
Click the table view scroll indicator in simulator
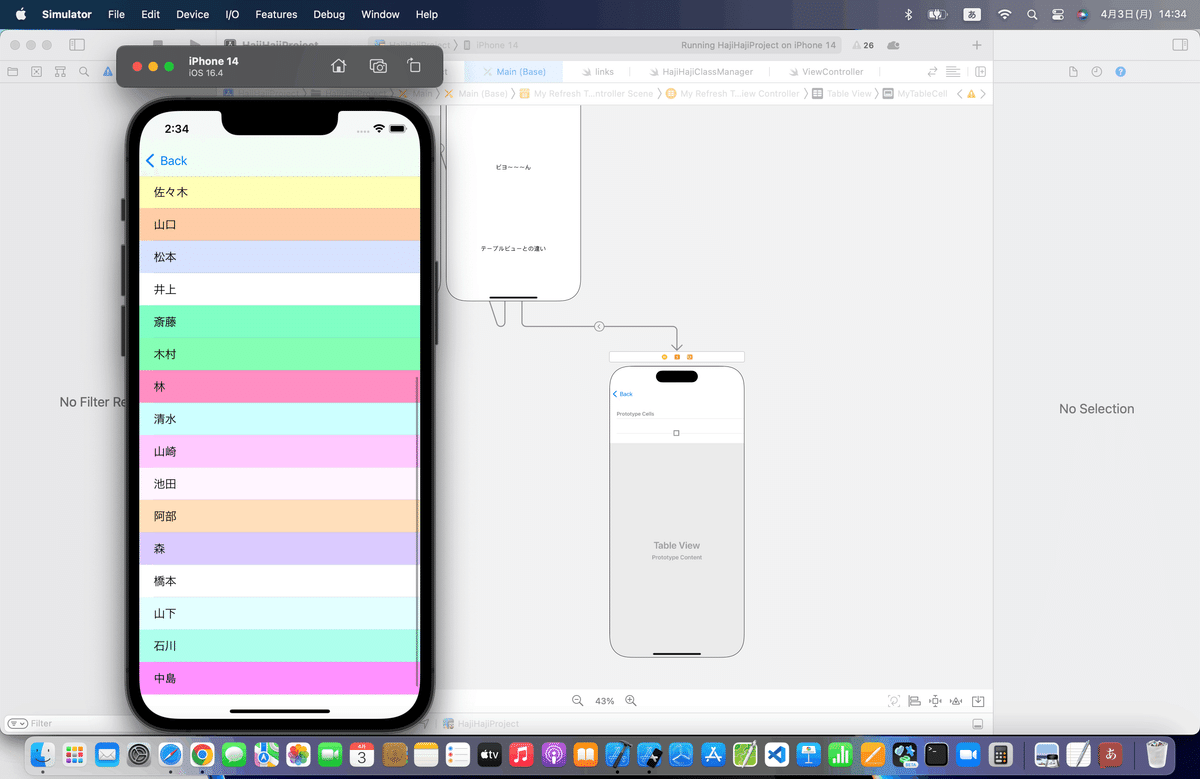pos(417,530)
